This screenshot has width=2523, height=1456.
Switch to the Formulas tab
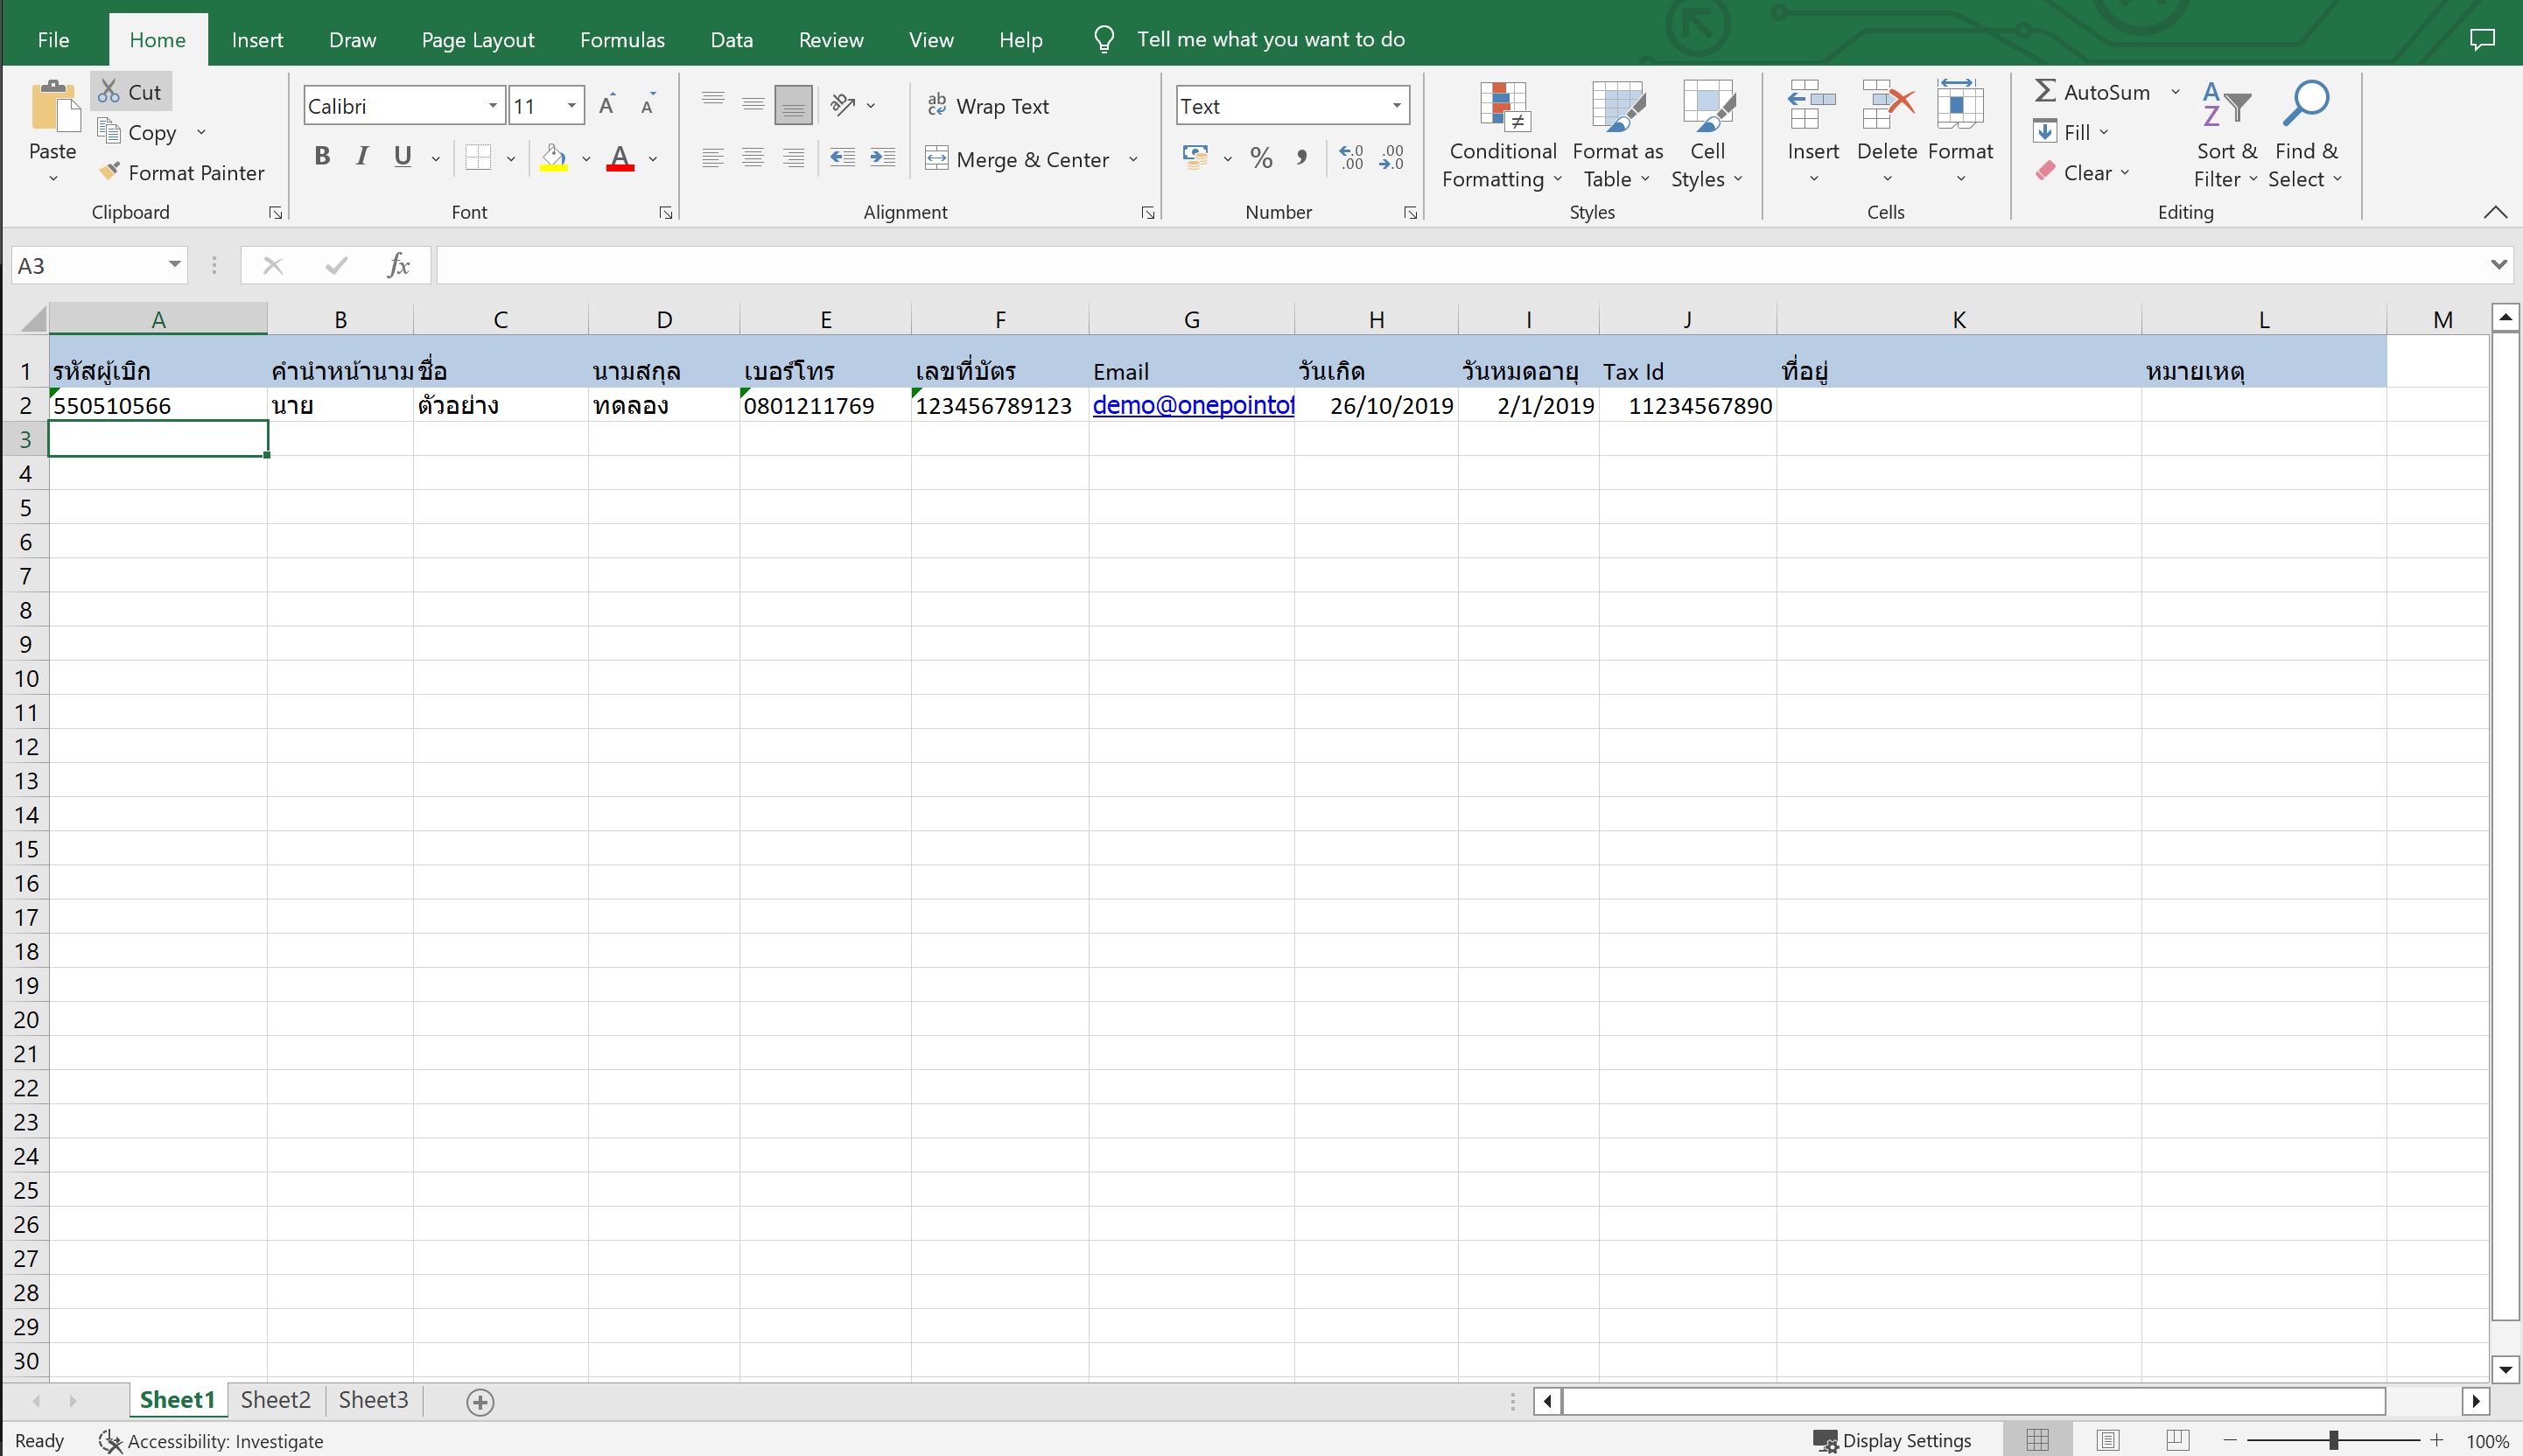point(622,40)
